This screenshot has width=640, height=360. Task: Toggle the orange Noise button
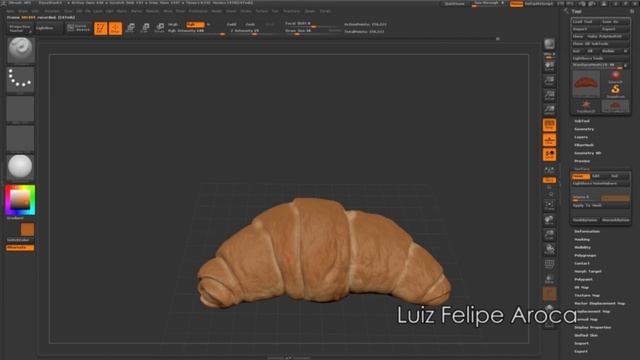580,176
